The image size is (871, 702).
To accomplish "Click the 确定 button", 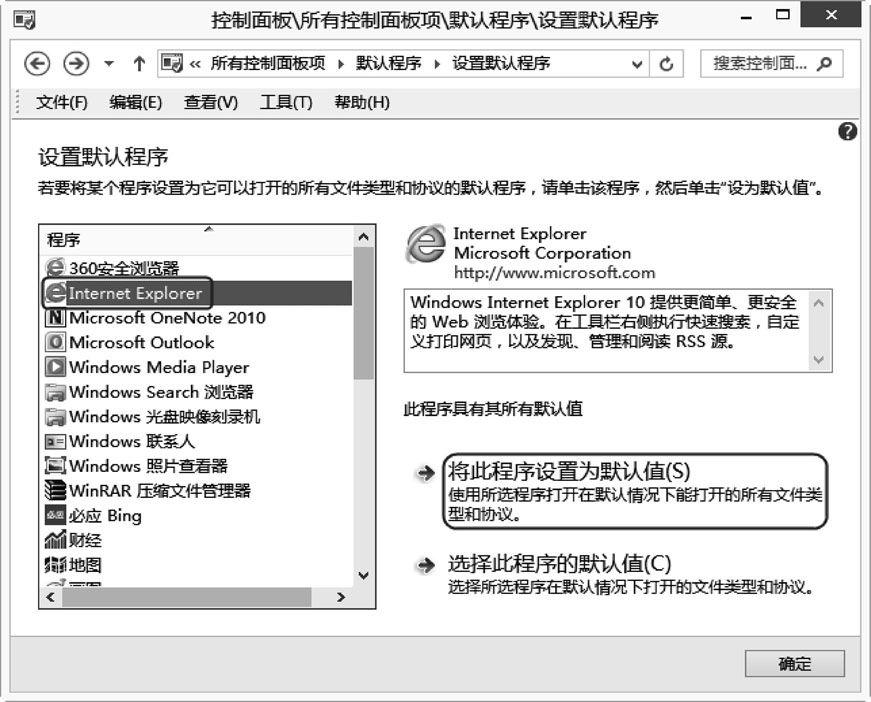I will point(794,664).
